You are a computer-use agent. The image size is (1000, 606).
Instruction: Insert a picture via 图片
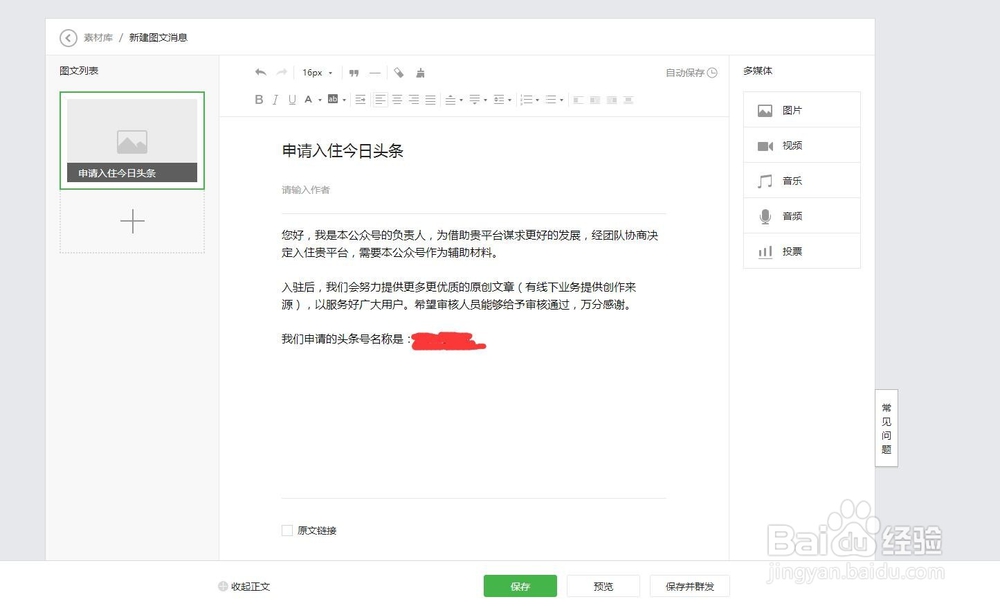[x=802, y=110]
